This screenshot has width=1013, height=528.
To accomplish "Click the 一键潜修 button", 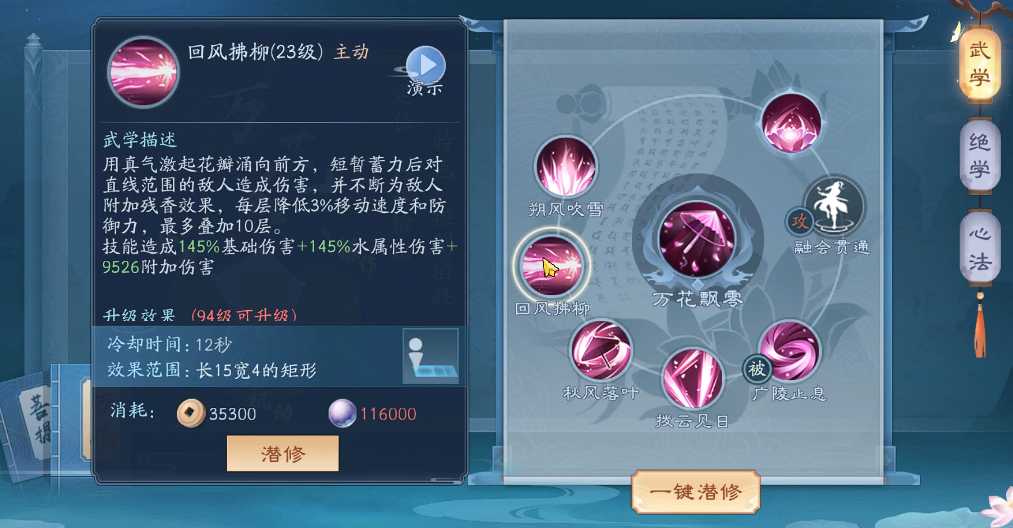I will coord(696,492).
